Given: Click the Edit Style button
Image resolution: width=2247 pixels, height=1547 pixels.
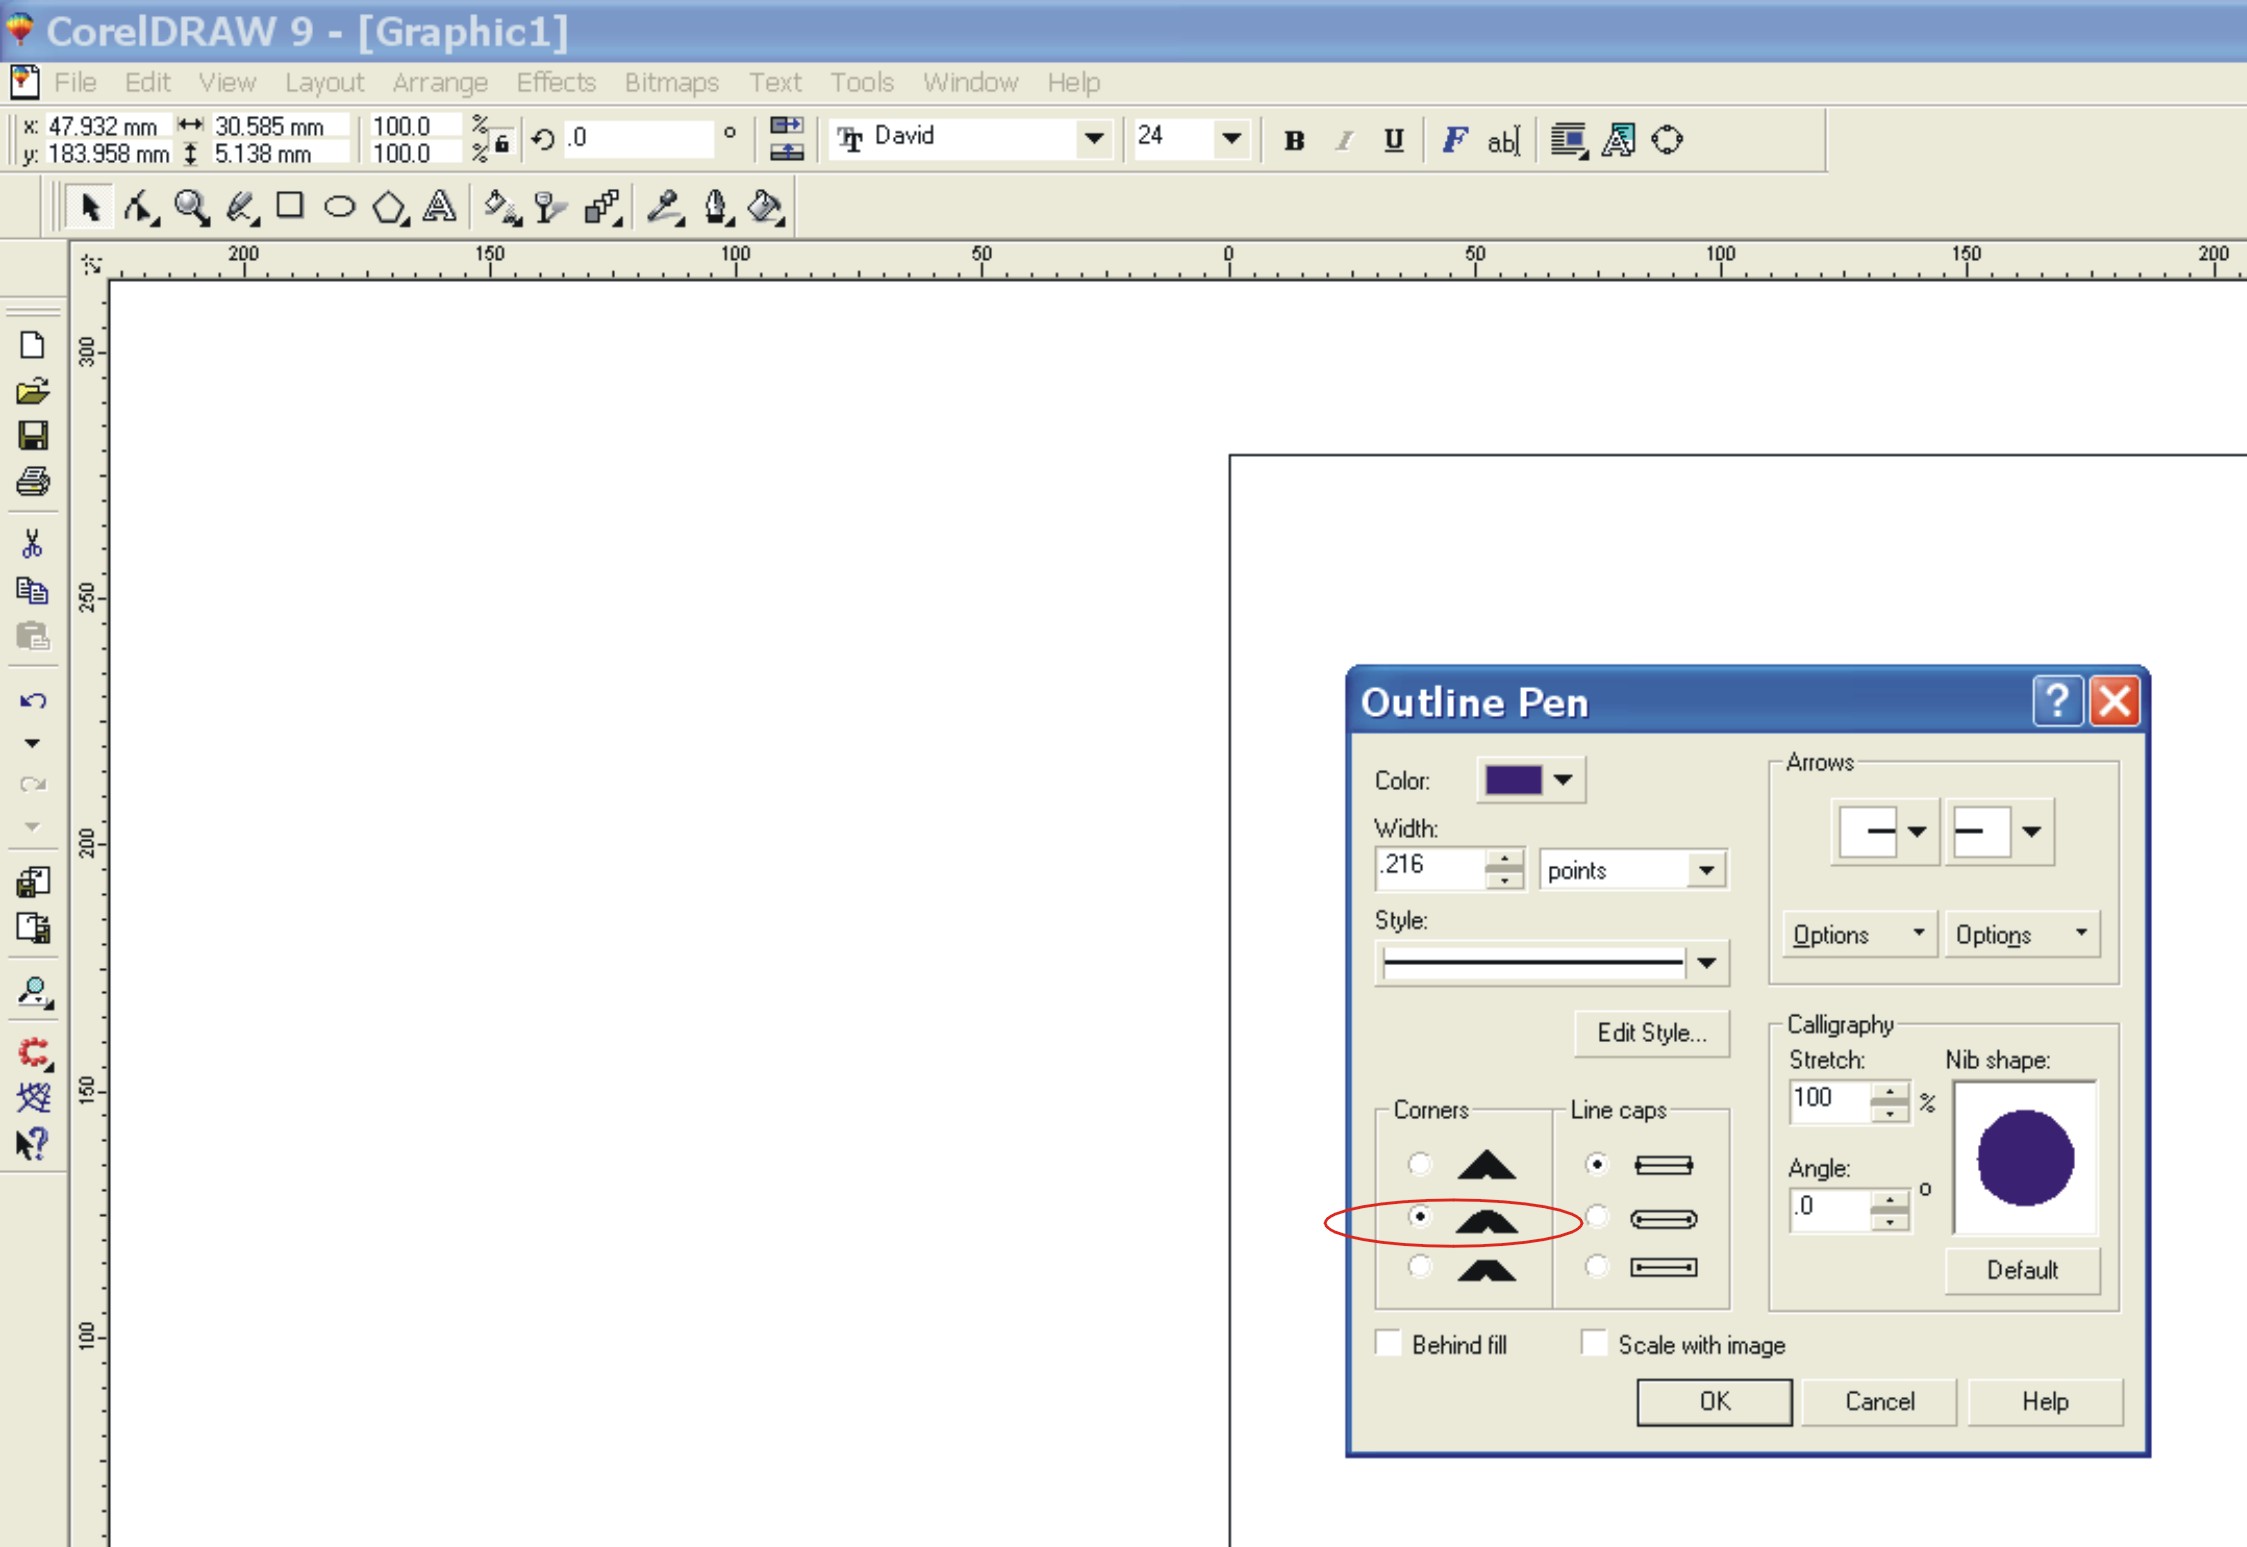Looking at the screenshot, I should coord(1651,1033).
